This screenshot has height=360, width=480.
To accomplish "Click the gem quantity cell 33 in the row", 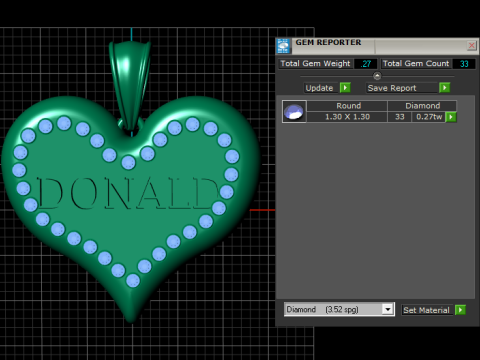I will pos(400,117).
